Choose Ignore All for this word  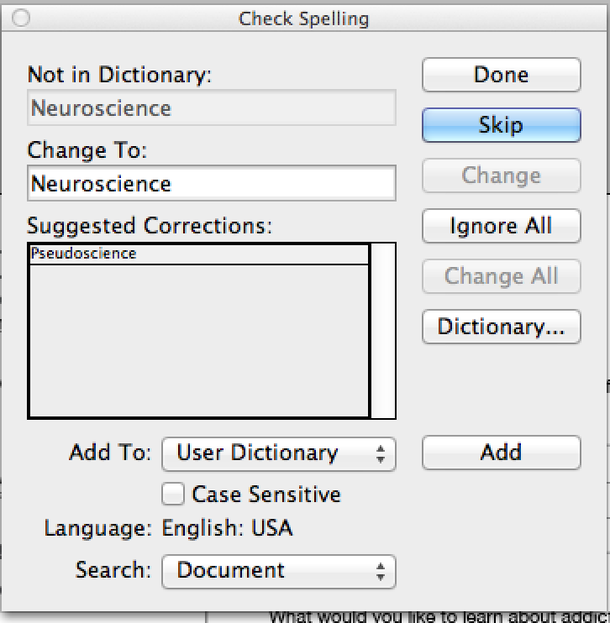tap(501, 226)
